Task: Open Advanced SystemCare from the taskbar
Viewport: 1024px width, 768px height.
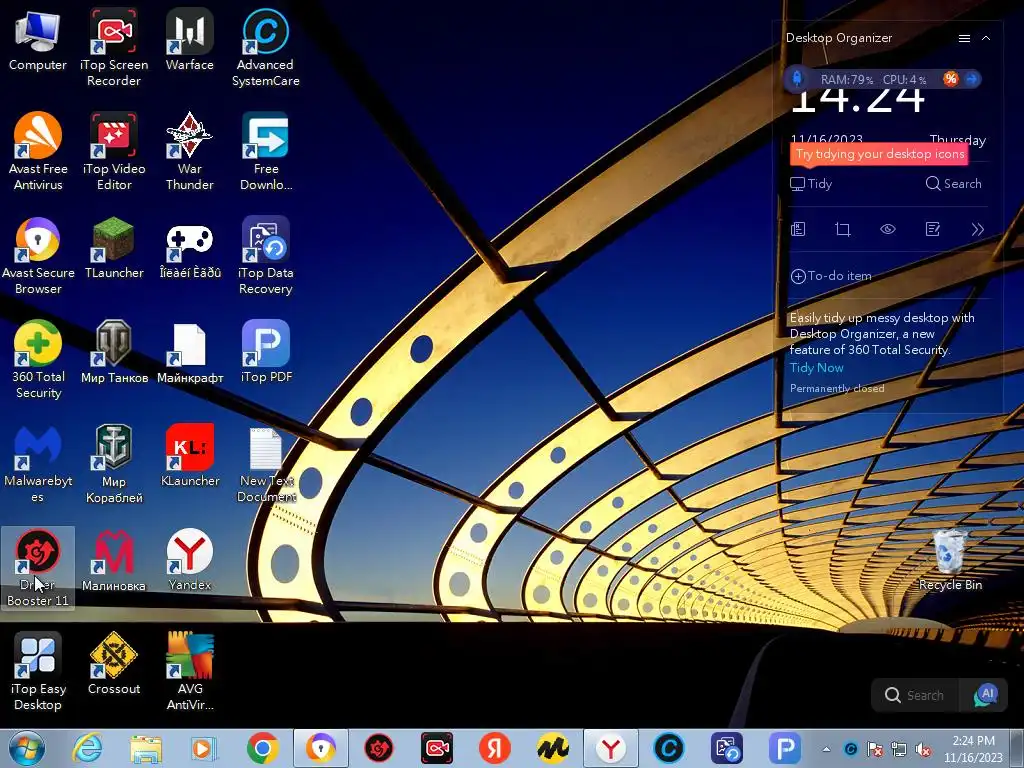Action: point(669,748)
